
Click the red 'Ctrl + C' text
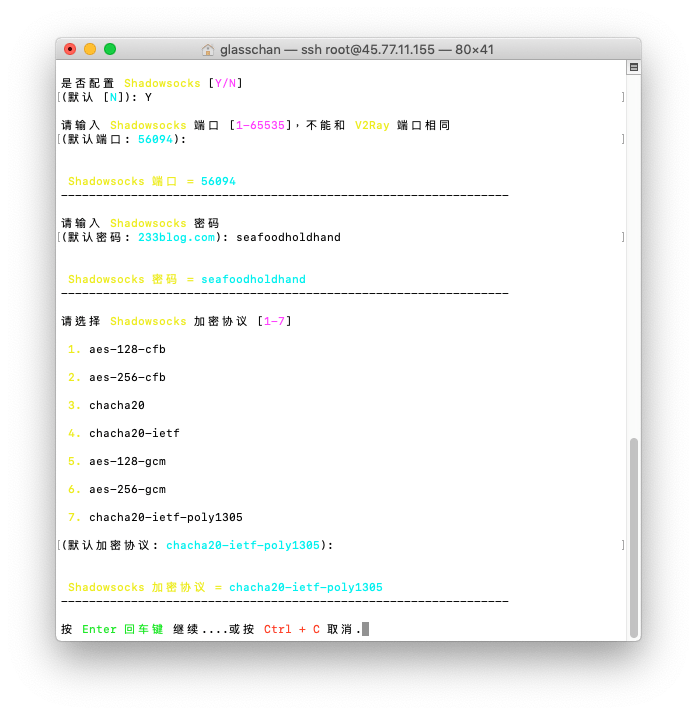coord(292,629)
